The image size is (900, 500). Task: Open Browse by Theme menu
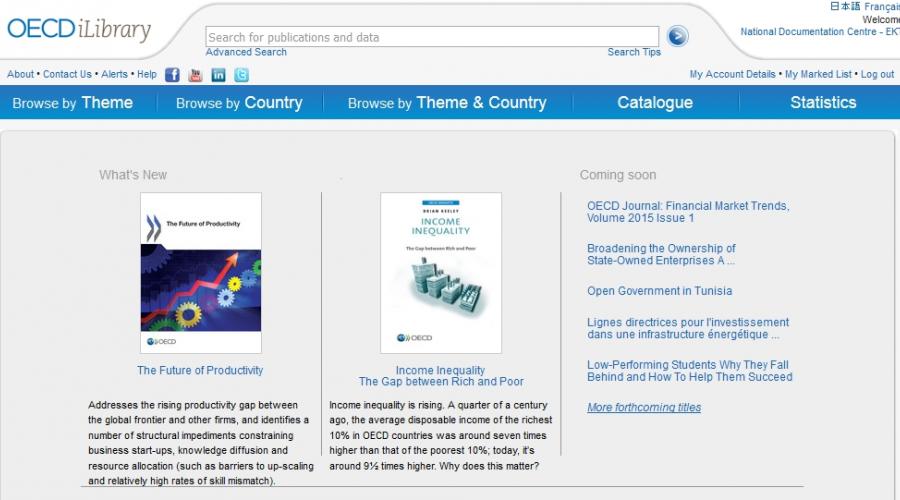pos(72,103)
